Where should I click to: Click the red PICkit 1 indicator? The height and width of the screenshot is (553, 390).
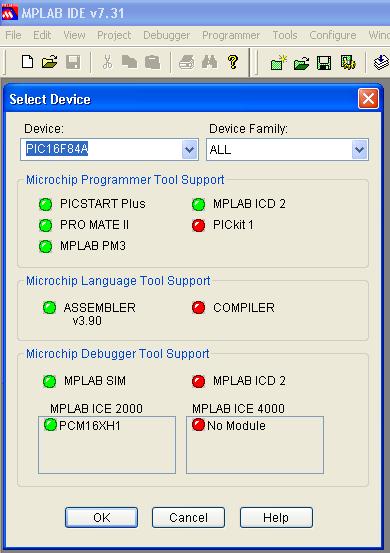point(199,225)
